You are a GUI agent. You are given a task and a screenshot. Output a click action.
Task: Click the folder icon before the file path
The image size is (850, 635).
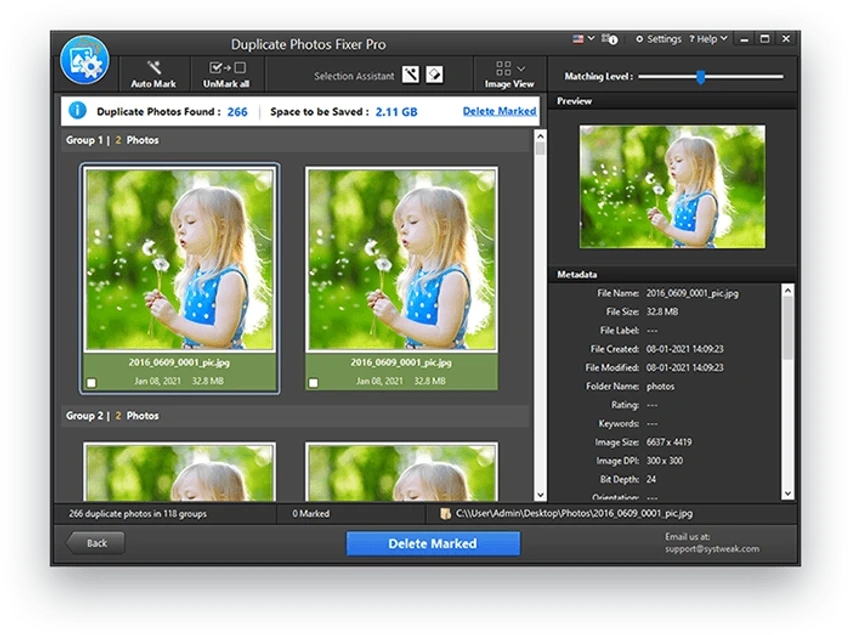point(445,514)
